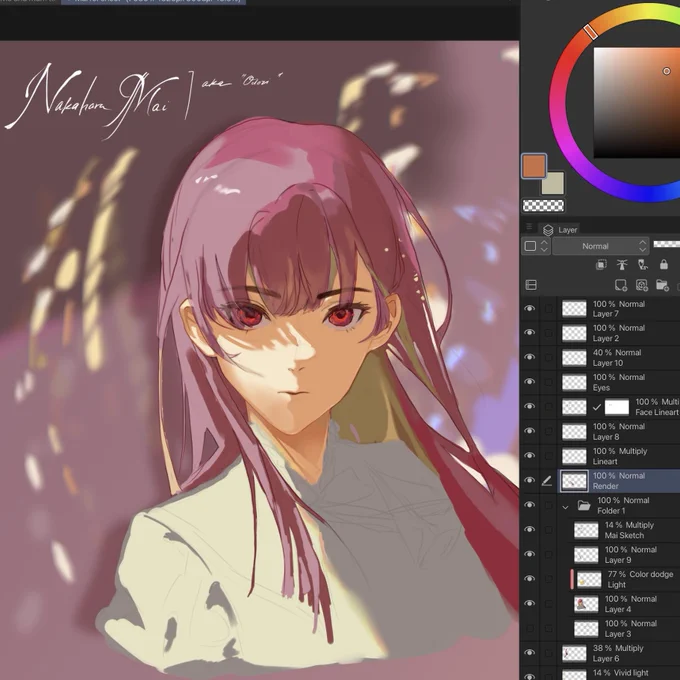
Task: Toggle Layer 4 eye icon
Action: click(530, 604)
